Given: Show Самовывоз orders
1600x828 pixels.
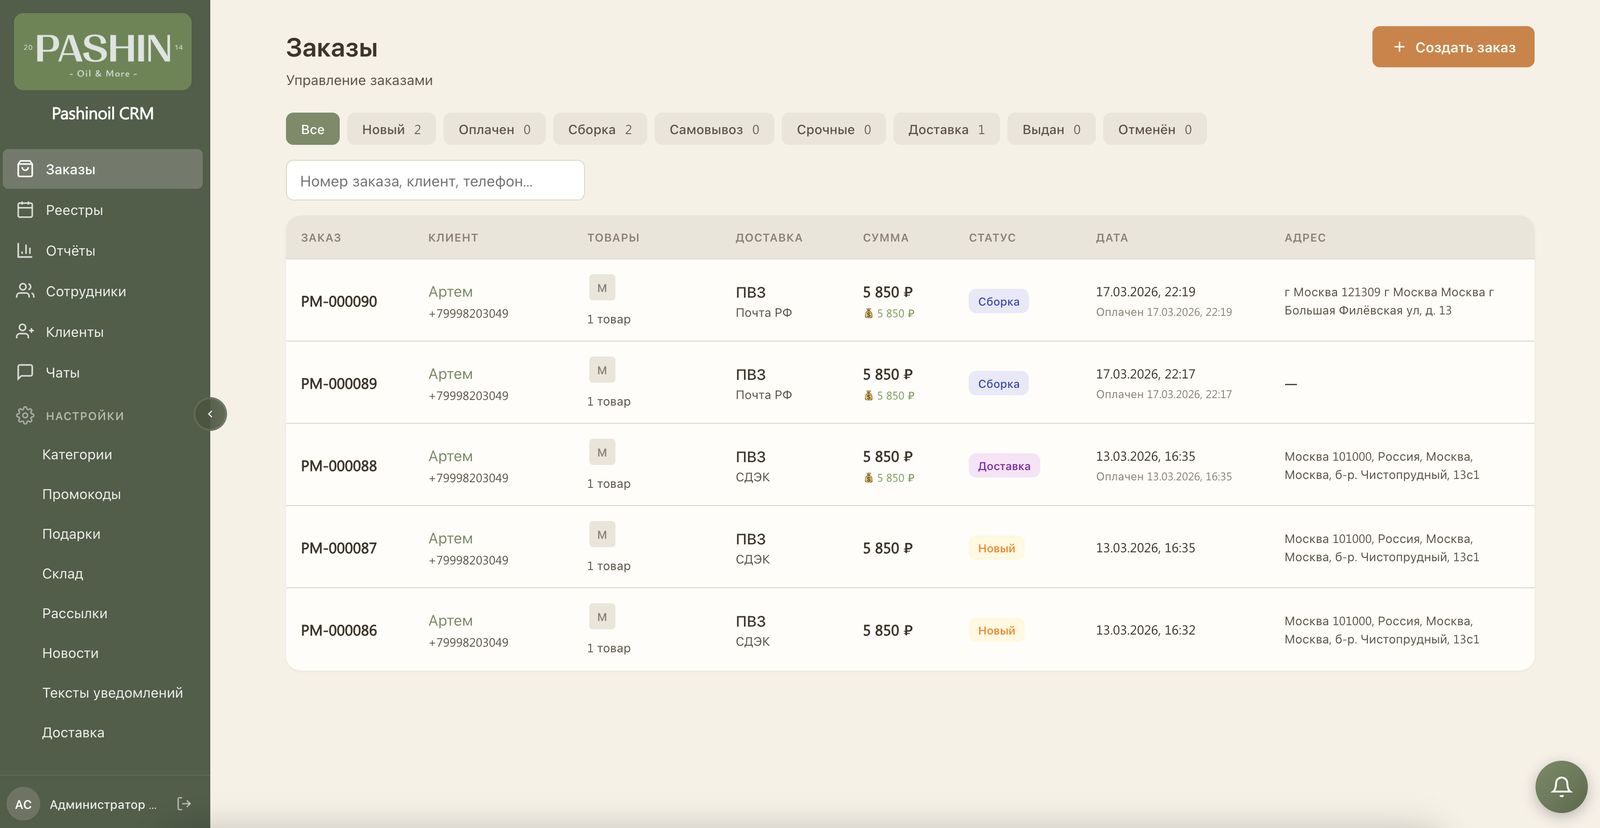Looking at the screenshot, I should point(714,129).
